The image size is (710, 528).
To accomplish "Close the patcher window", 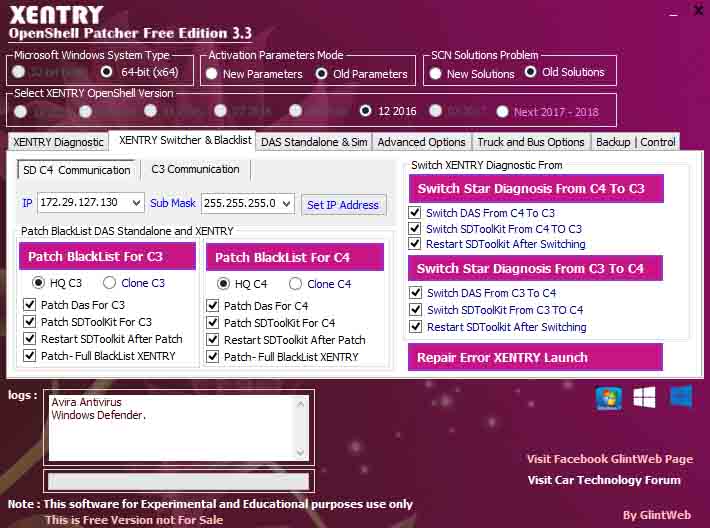I will click(699, 10).
